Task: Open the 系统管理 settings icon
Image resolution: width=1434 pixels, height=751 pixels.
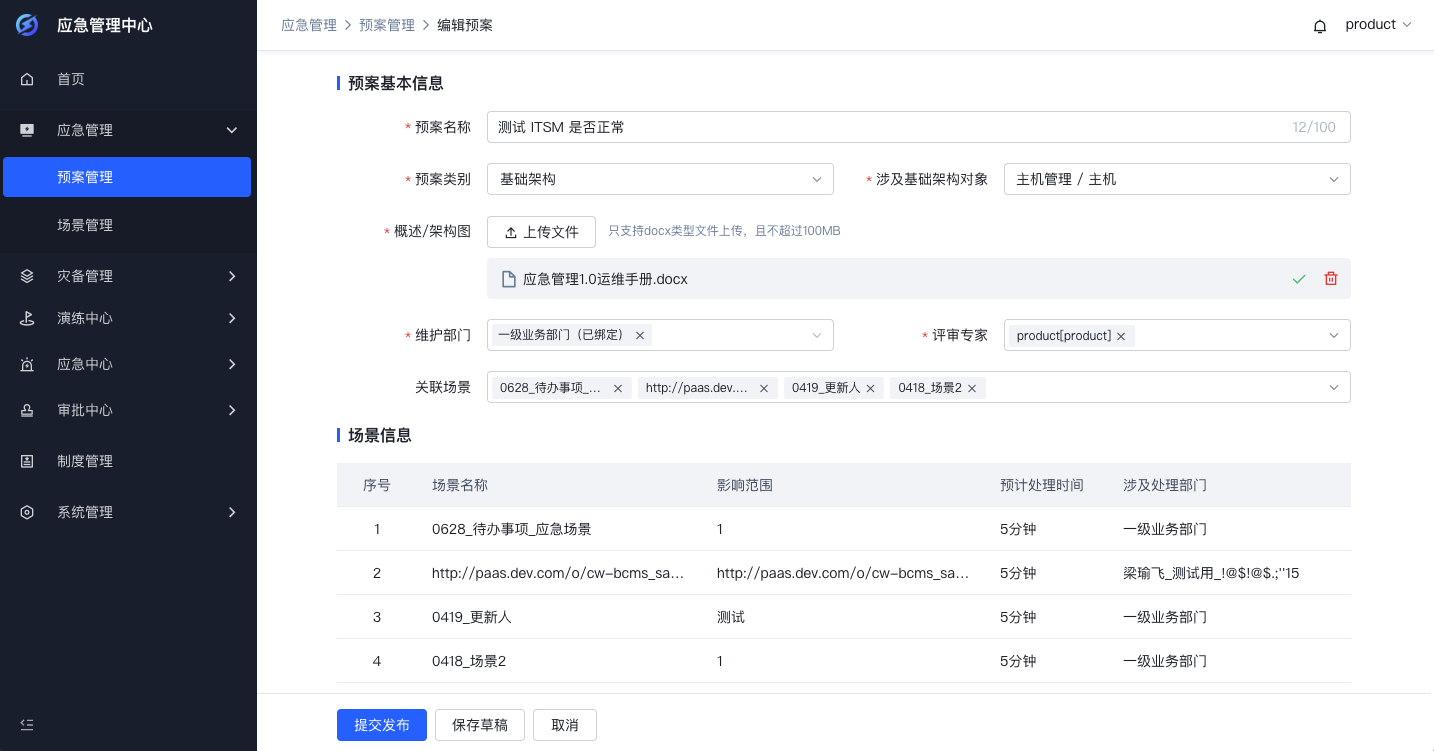Action: [26, 512]
